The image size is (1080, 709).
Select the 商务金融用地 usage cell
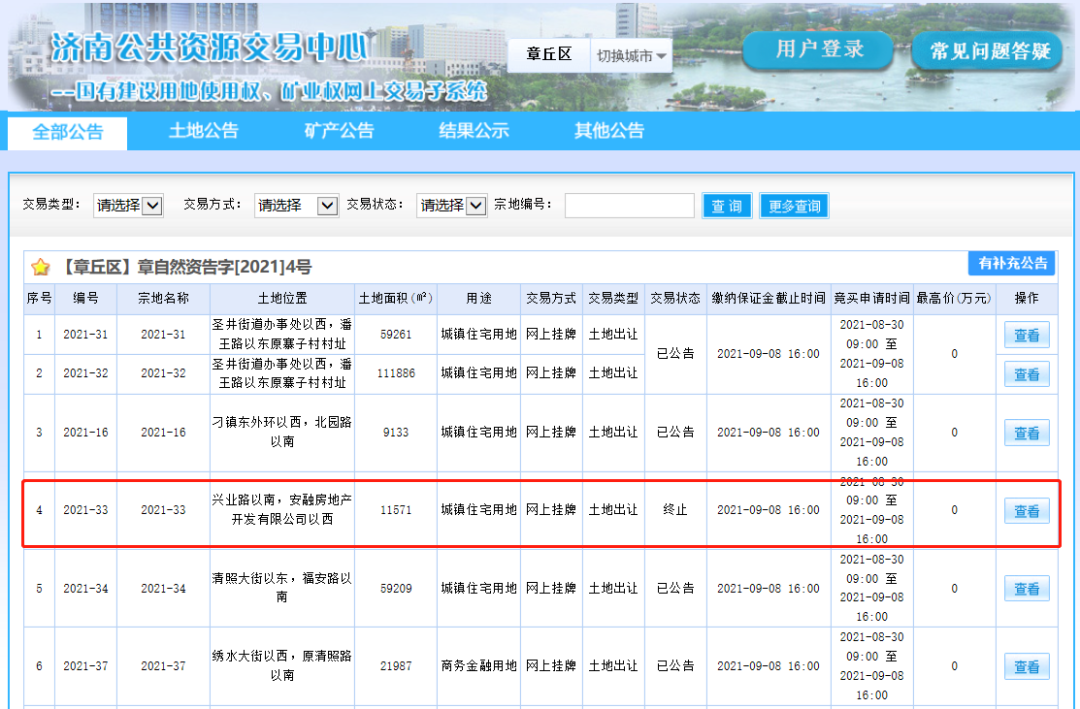coord(479,666)
